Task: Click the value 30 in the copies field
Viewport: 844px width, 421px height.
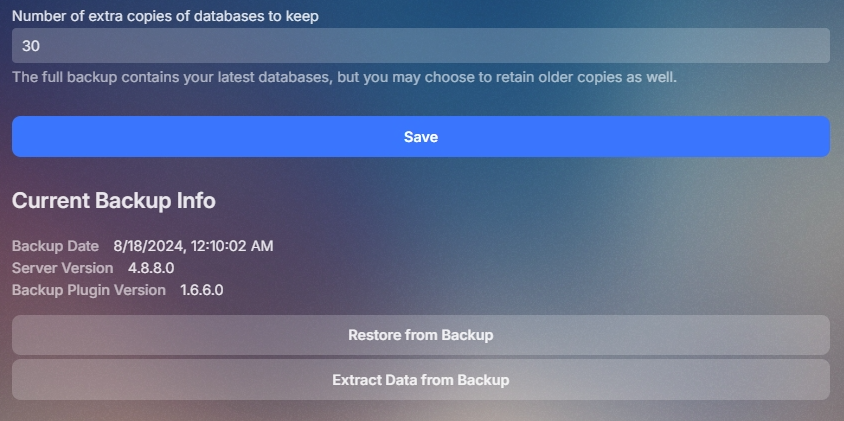Action: pos(30,45)
